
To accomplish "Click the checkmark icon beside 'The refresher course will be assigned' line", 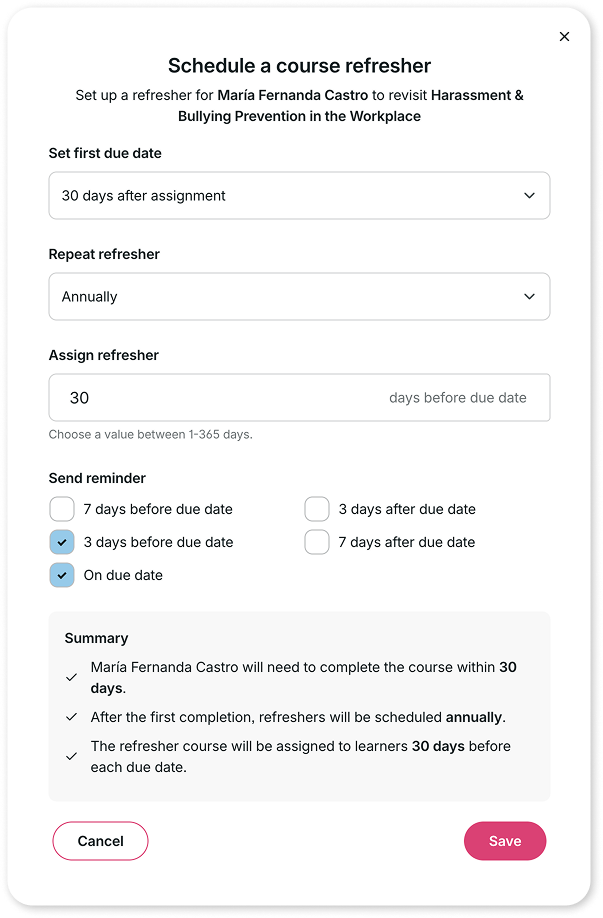I will coord(71,756).
